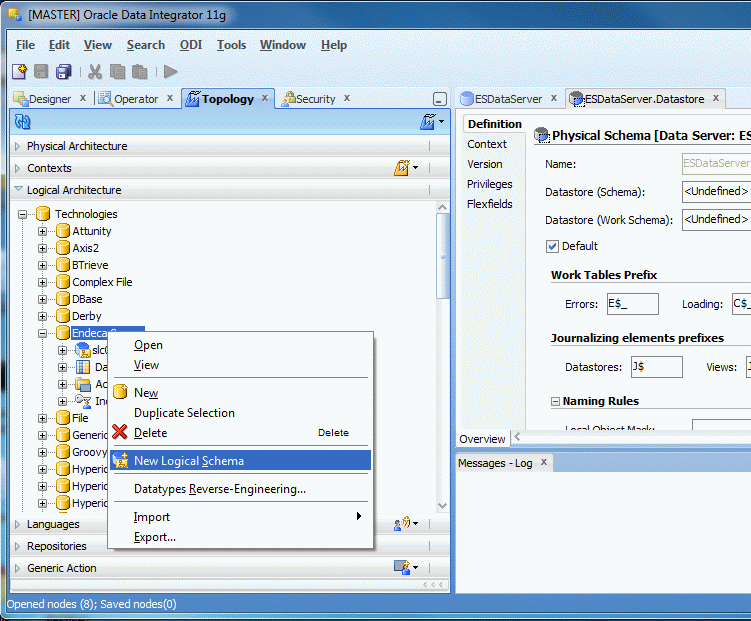Click the BTrieve technology icon
Image resolution: width=751 pixels, height=621 pixels.
63,265
